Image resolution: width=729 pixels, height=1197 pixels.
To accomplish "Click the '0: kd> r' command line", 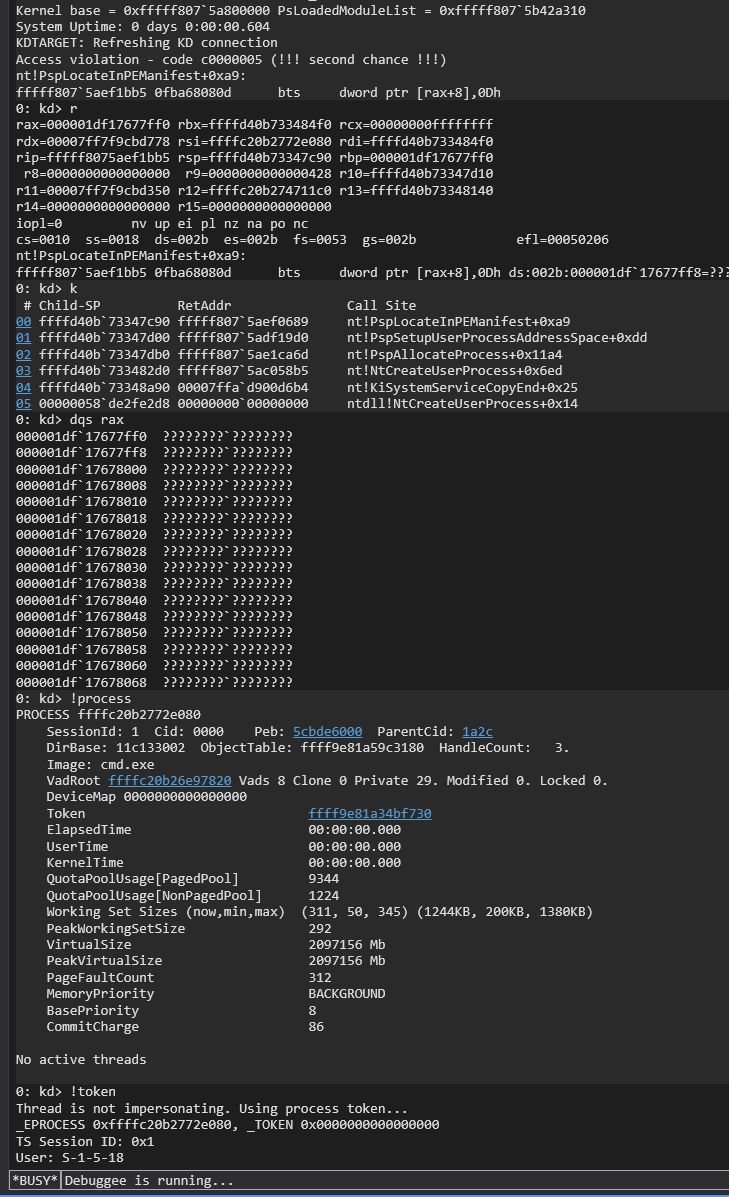I will pos(47,108).
